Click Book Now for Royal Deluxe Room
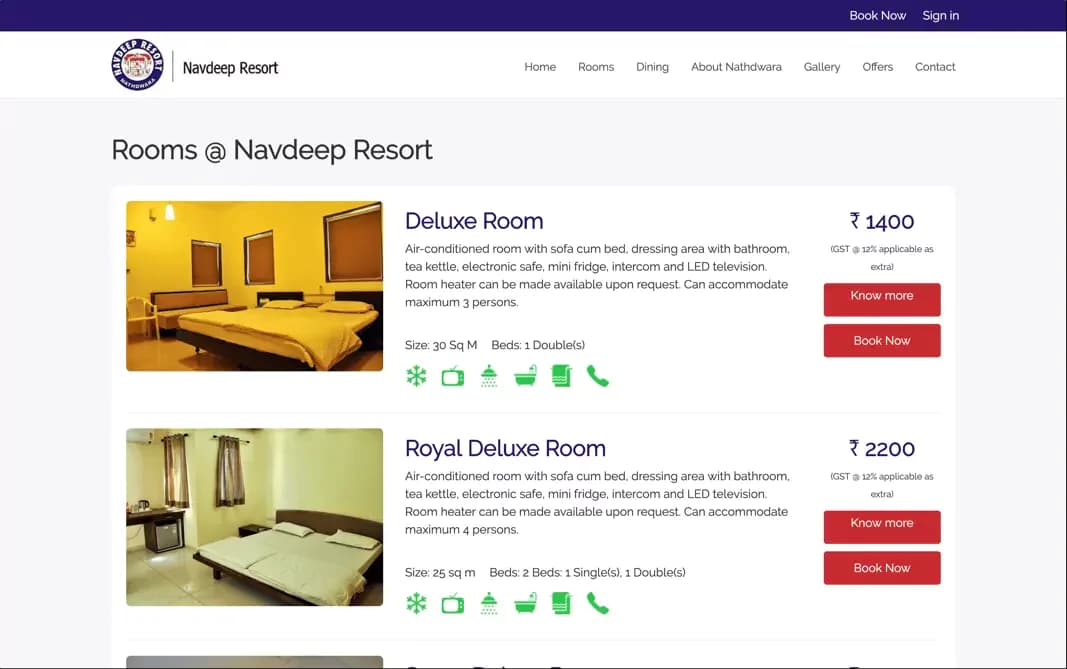Screen dimensions: 1067x669 pos(882,568)
